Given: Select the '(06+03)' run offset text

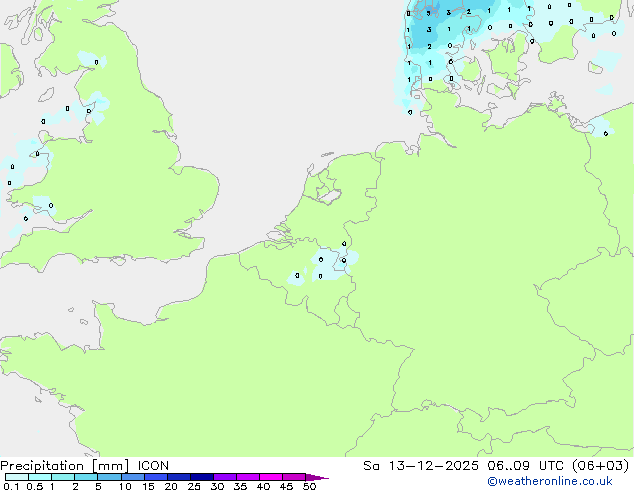Looking at the screenshot, I should pyautogui.click(x=600, y=466).
